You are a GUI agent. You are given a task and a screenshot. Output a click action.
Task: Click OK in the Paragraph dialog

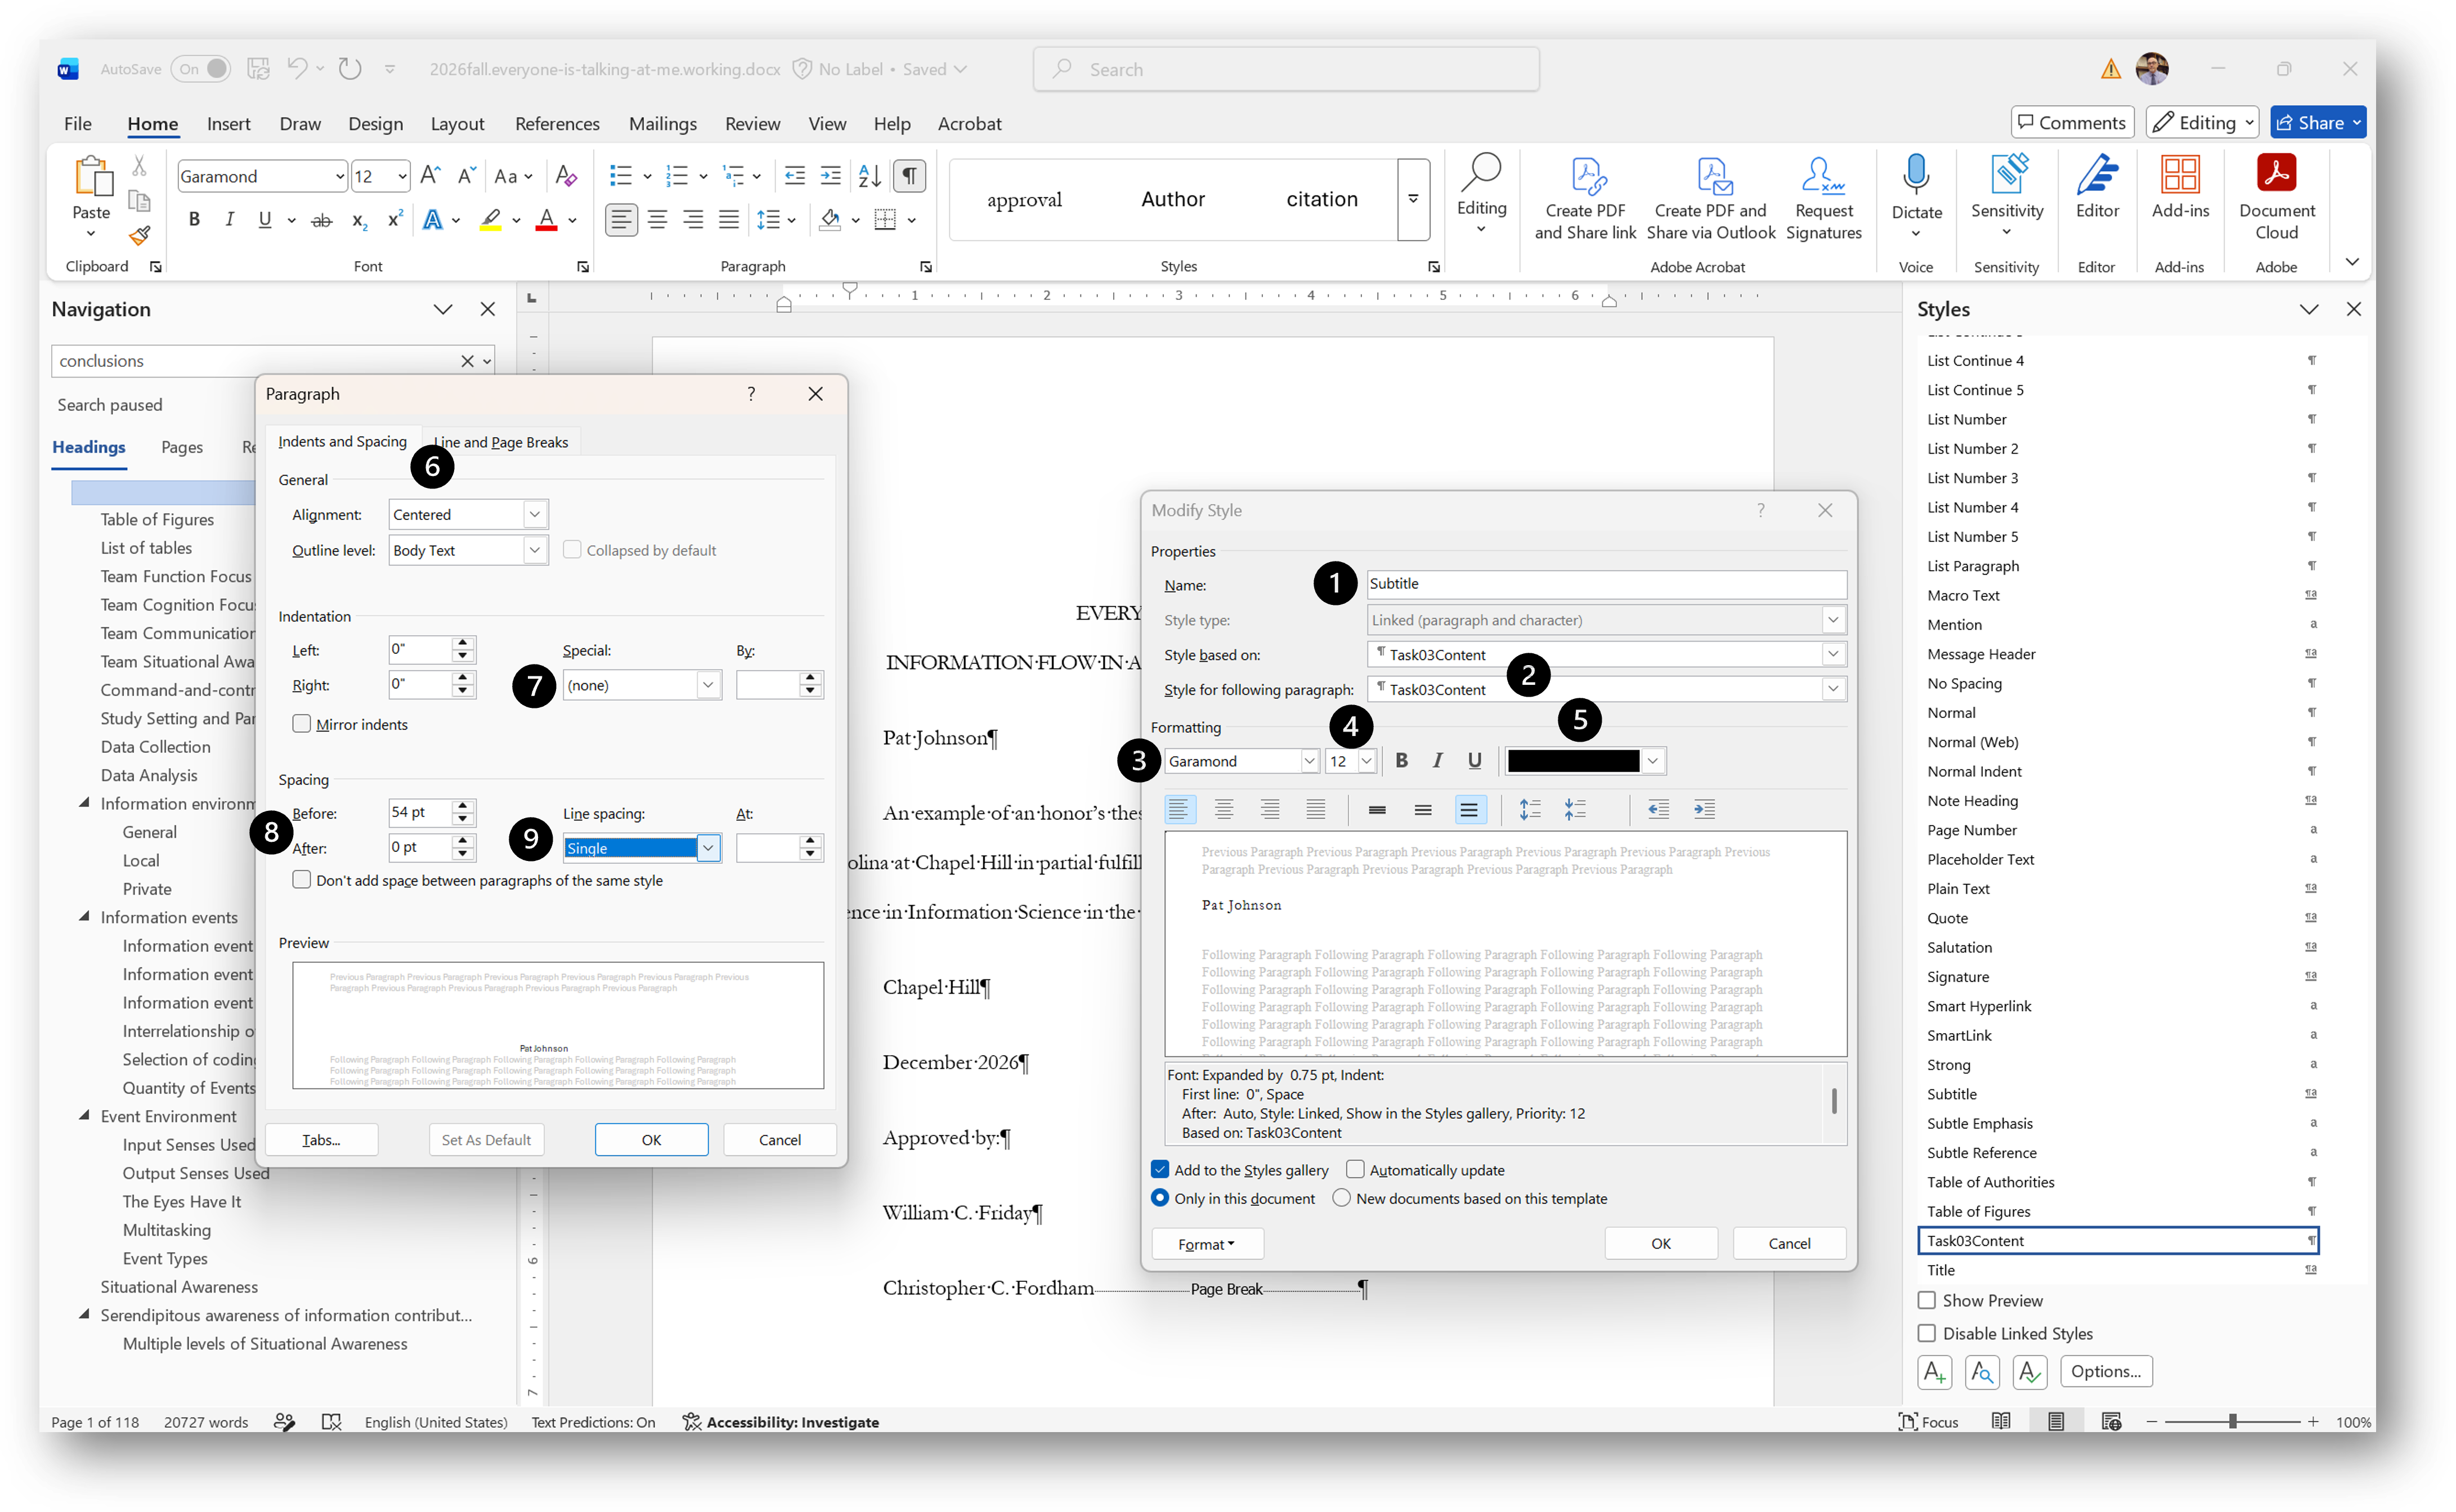click(x=651, y=1140)
